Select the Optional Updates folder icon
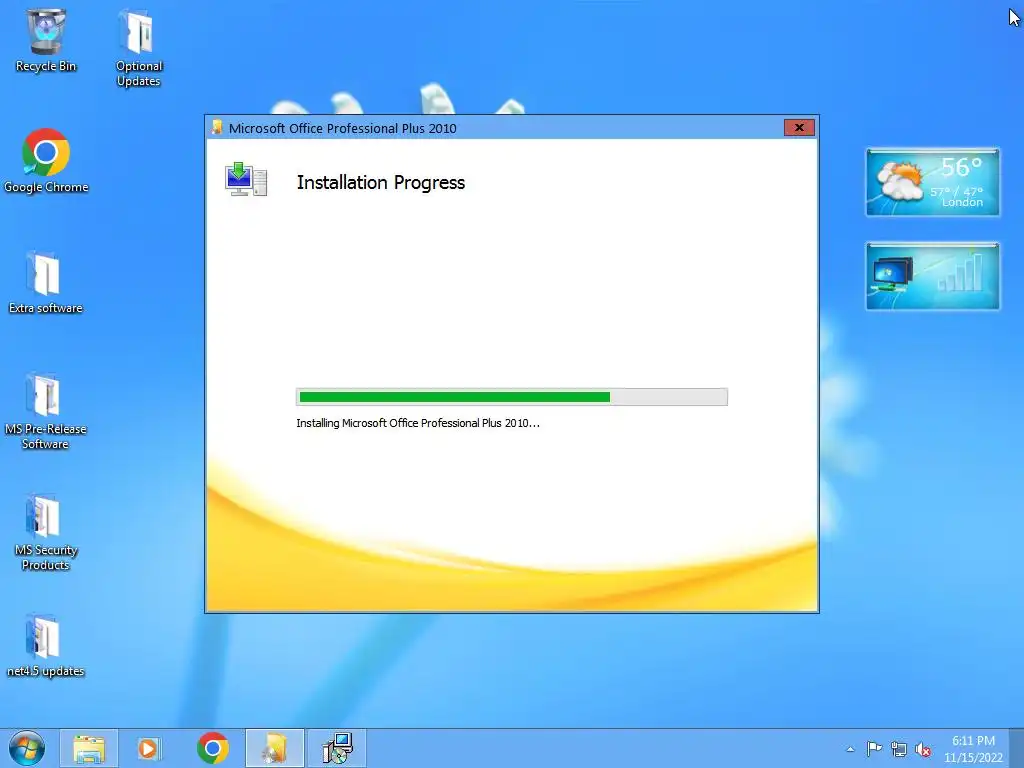1024x768 pixels. point(138,48)
